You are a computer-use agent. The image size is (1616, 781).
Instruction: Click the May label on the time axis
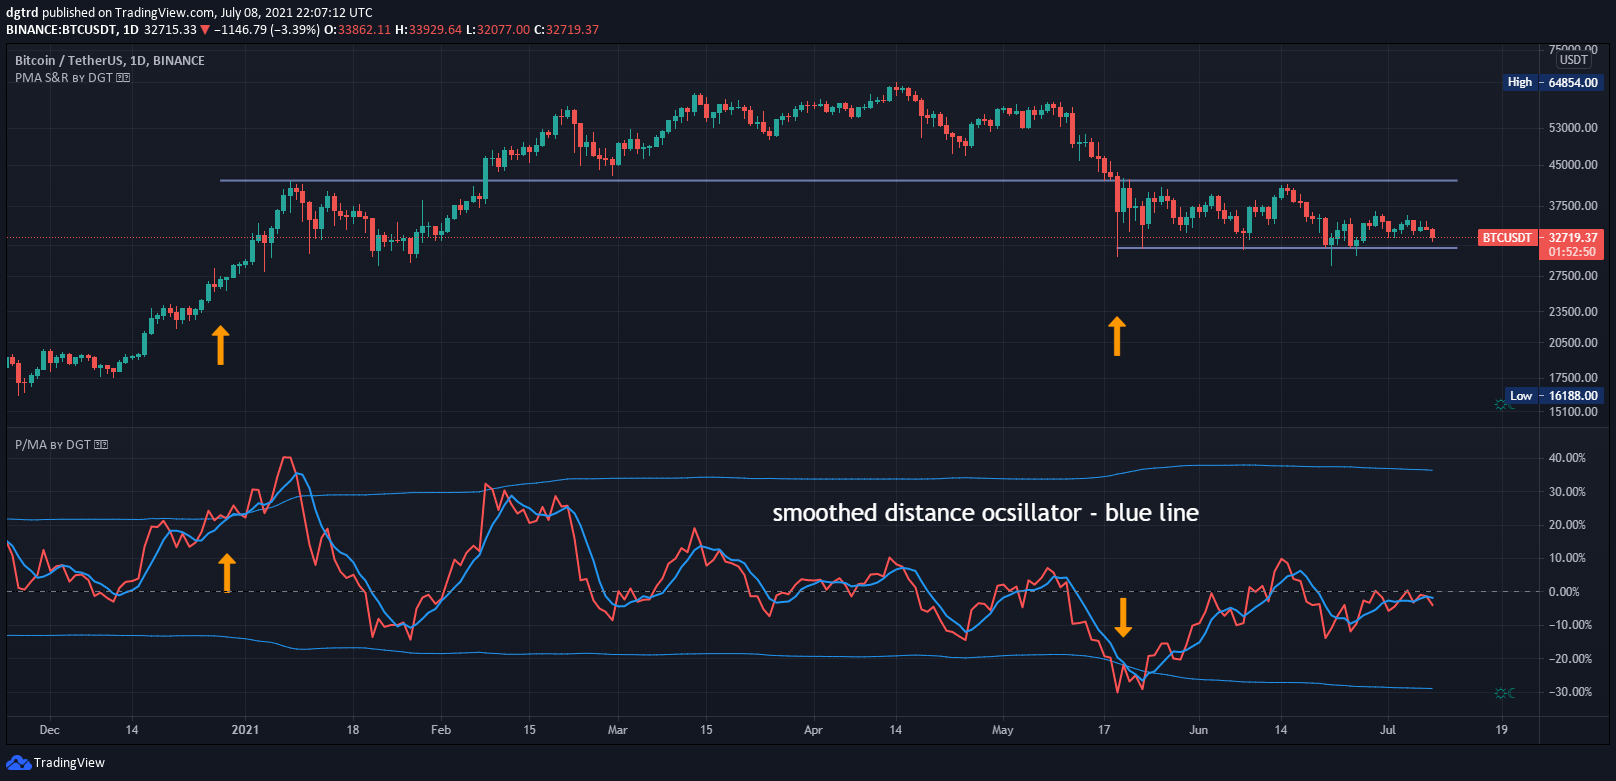pyautogui.click(x=1003, y=730)
